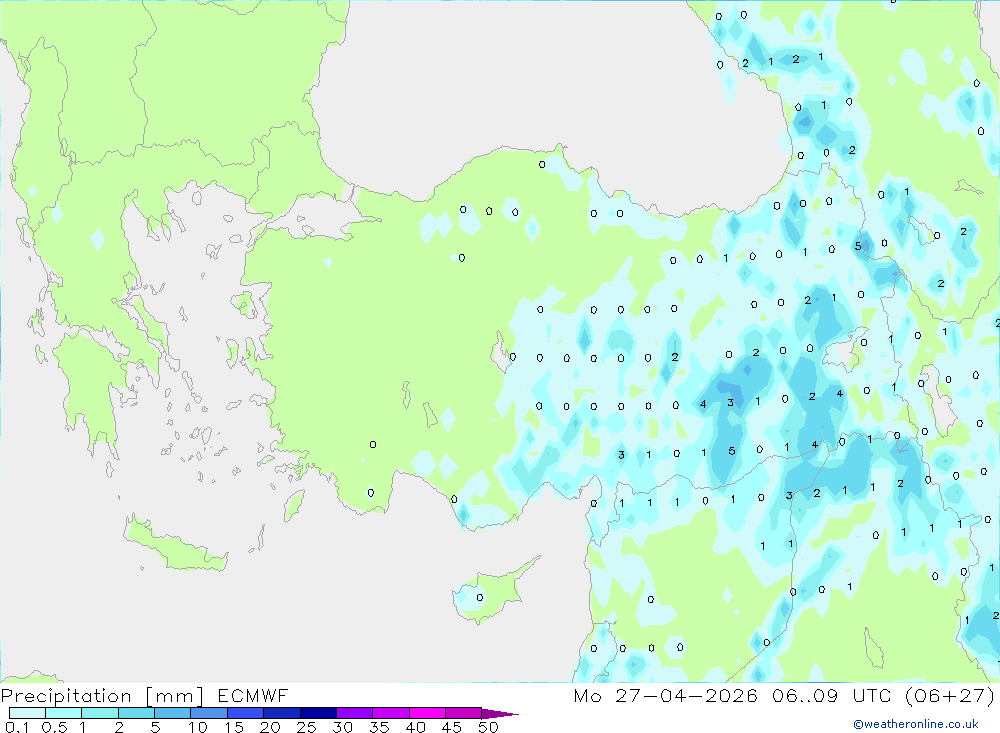
Task: Pick the 20–25 mm dark blue swatch
Action: (282, 713)
